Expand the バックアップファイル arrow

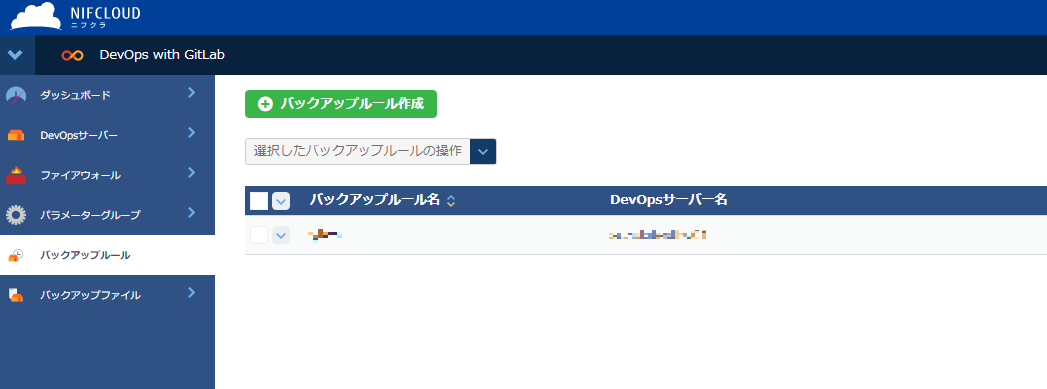pos(192,292)
